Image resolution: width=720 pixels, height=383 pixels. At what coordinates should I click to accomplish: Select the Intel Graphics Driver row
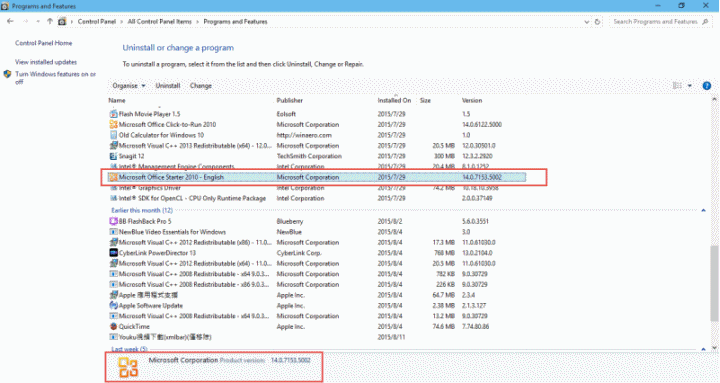[x=316, y=188]
